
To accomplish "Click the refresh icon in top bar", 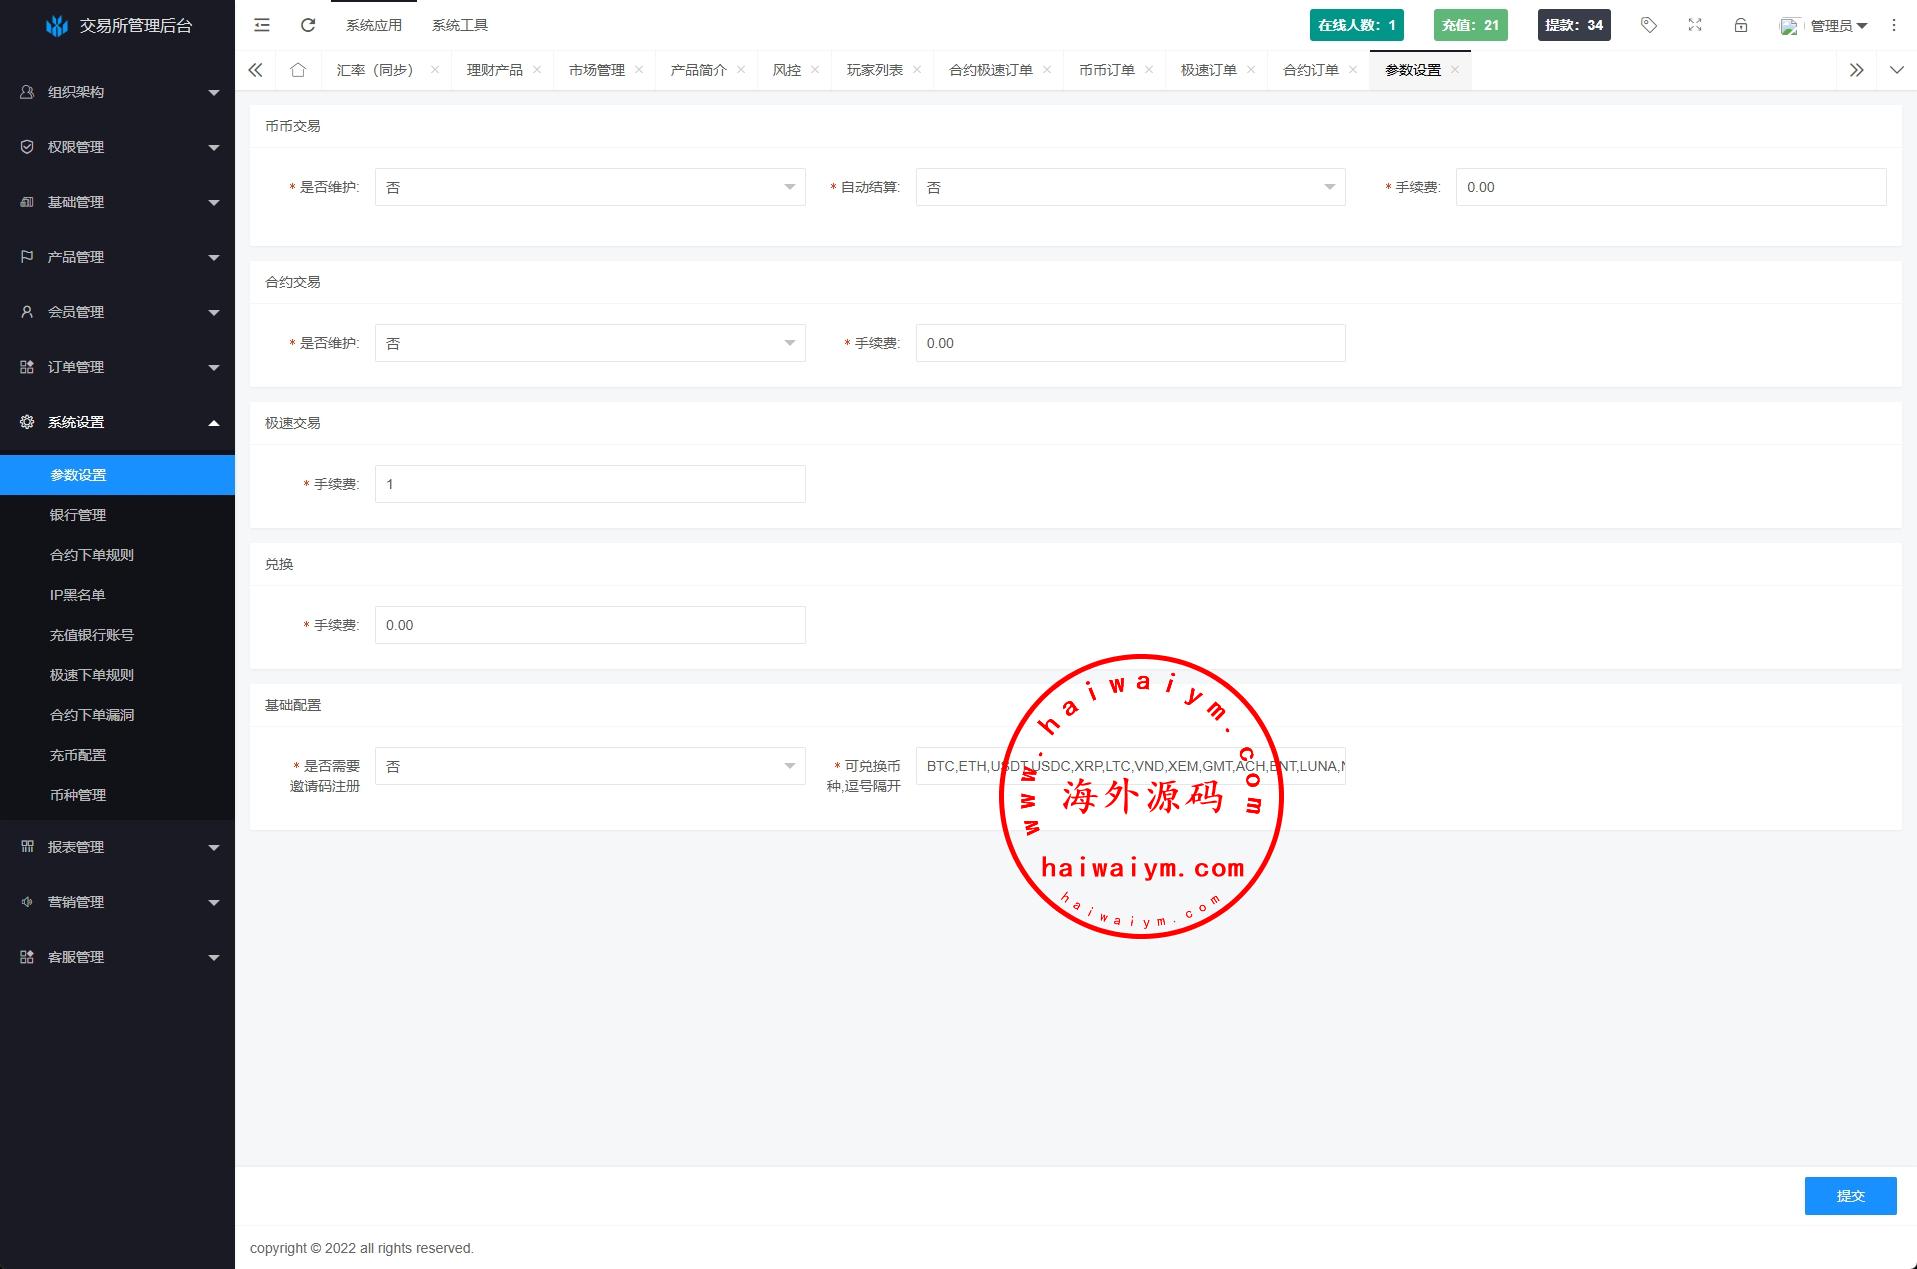I will pyautogui.click(x=308, y=25).
